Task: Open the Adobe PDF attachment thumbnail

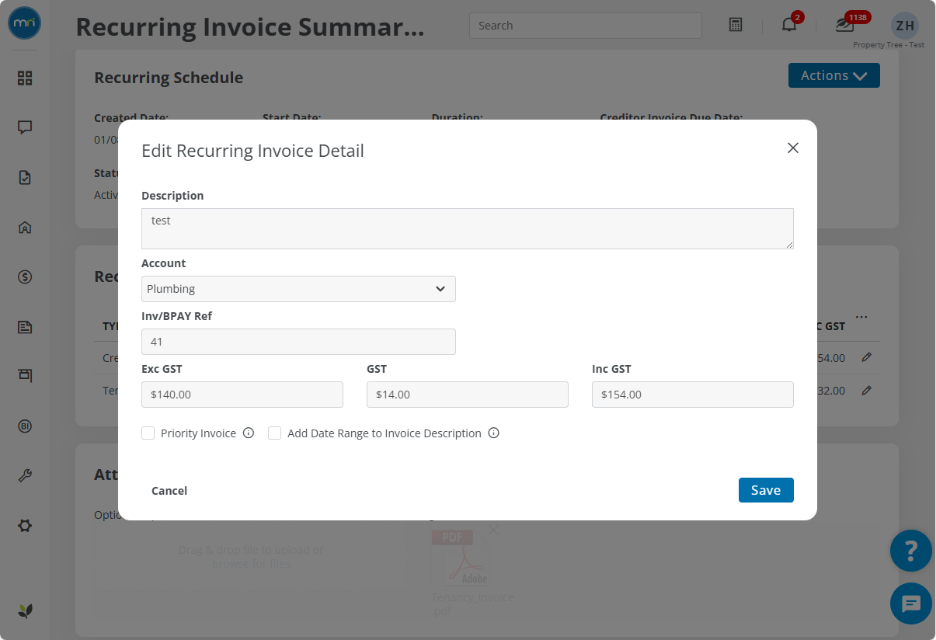Action: [460, 558]
